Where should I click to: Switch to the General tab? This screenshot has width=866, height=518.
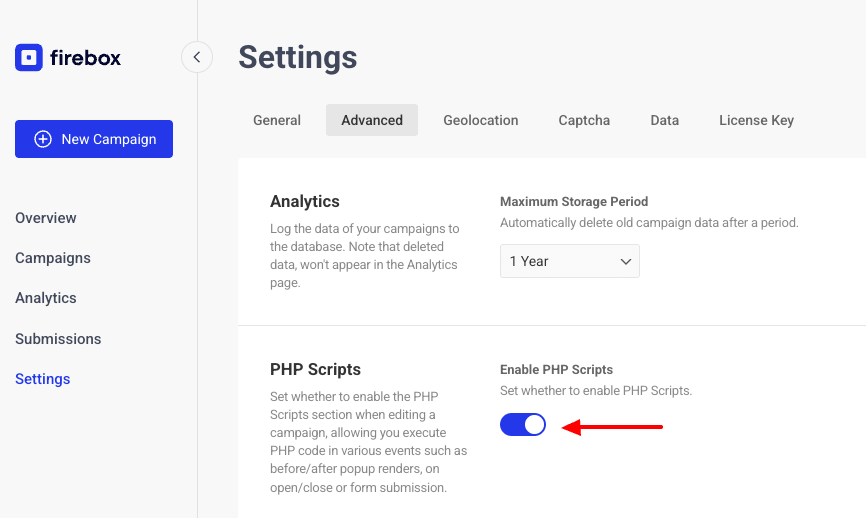(x=277, y=120)
